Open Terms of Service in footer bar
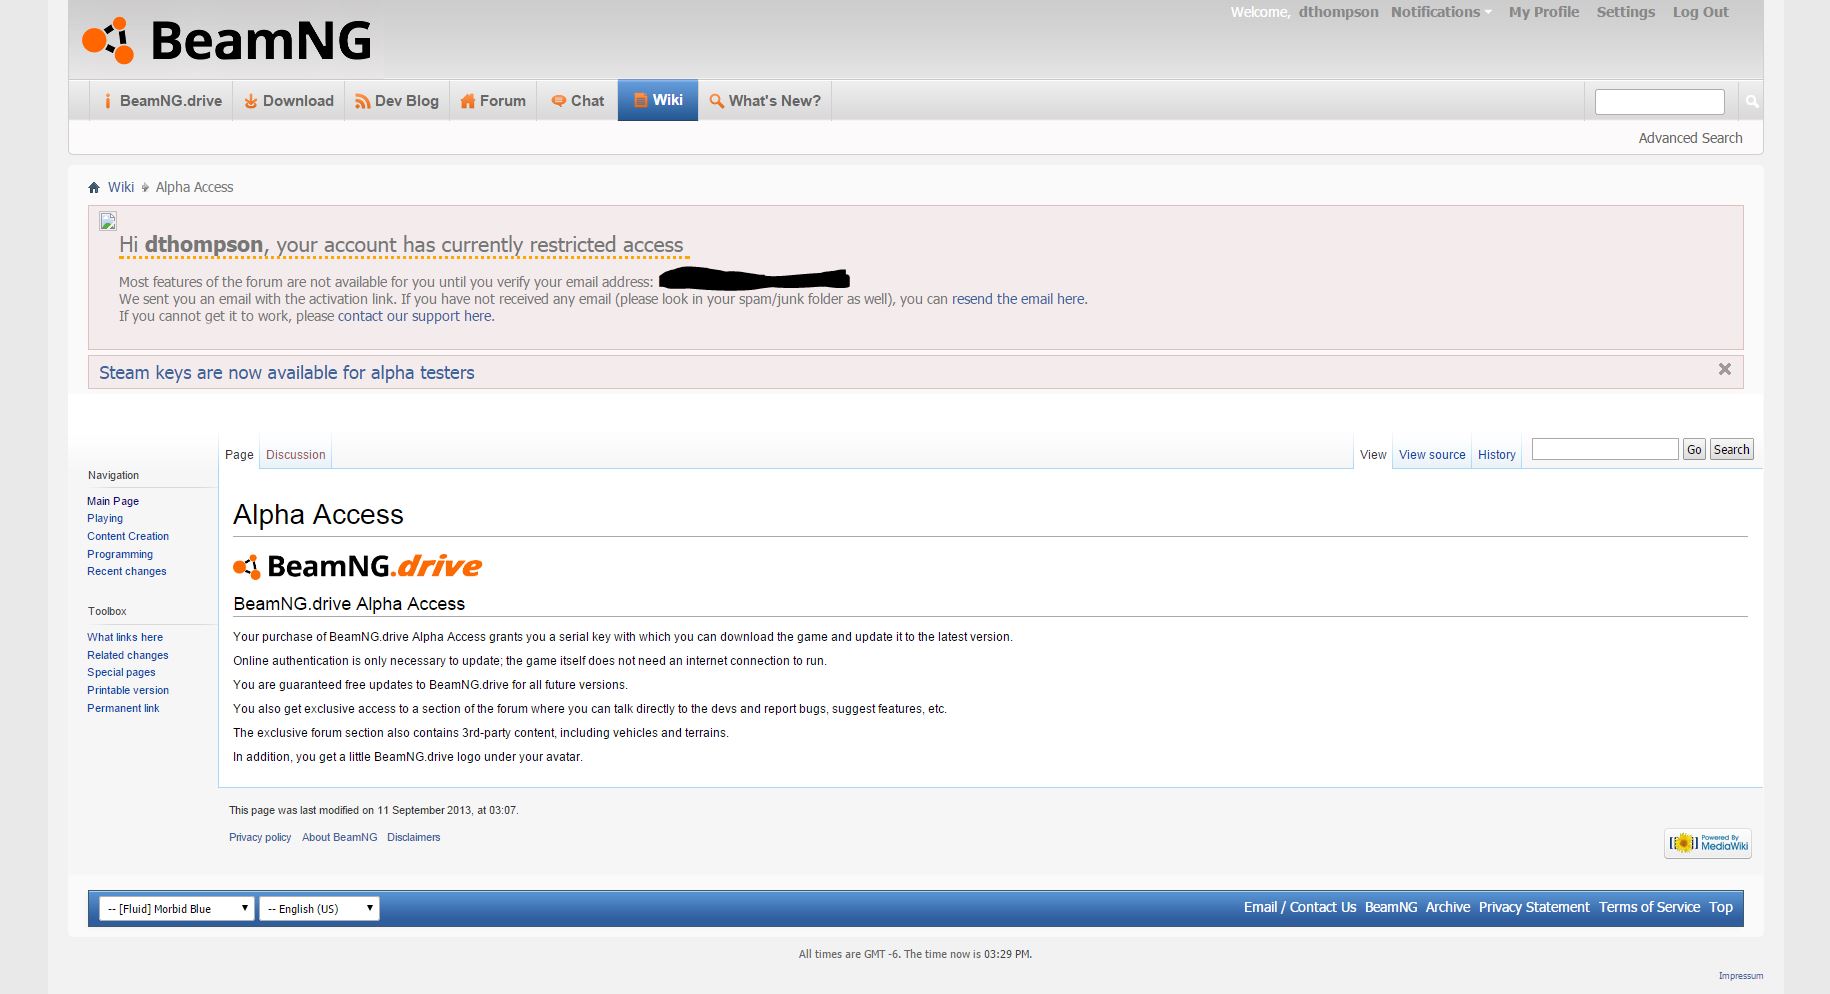This screenshot has height=994, width=1830. [1649, 907]
